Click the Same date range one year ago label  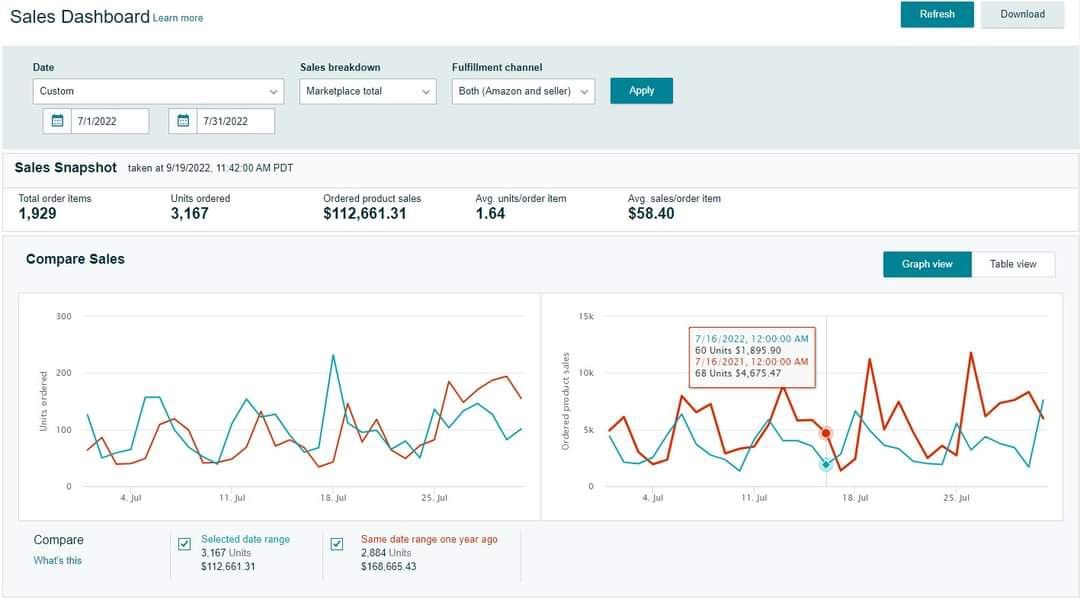pos(429,539)
